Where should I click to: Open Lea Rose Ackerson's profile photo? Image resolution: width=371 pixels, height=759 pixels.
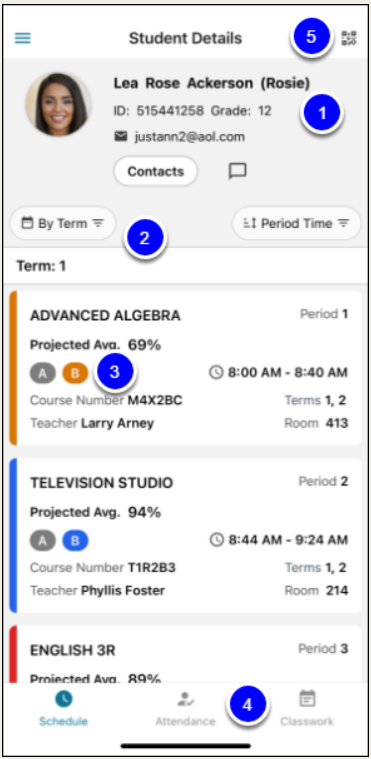59,104
